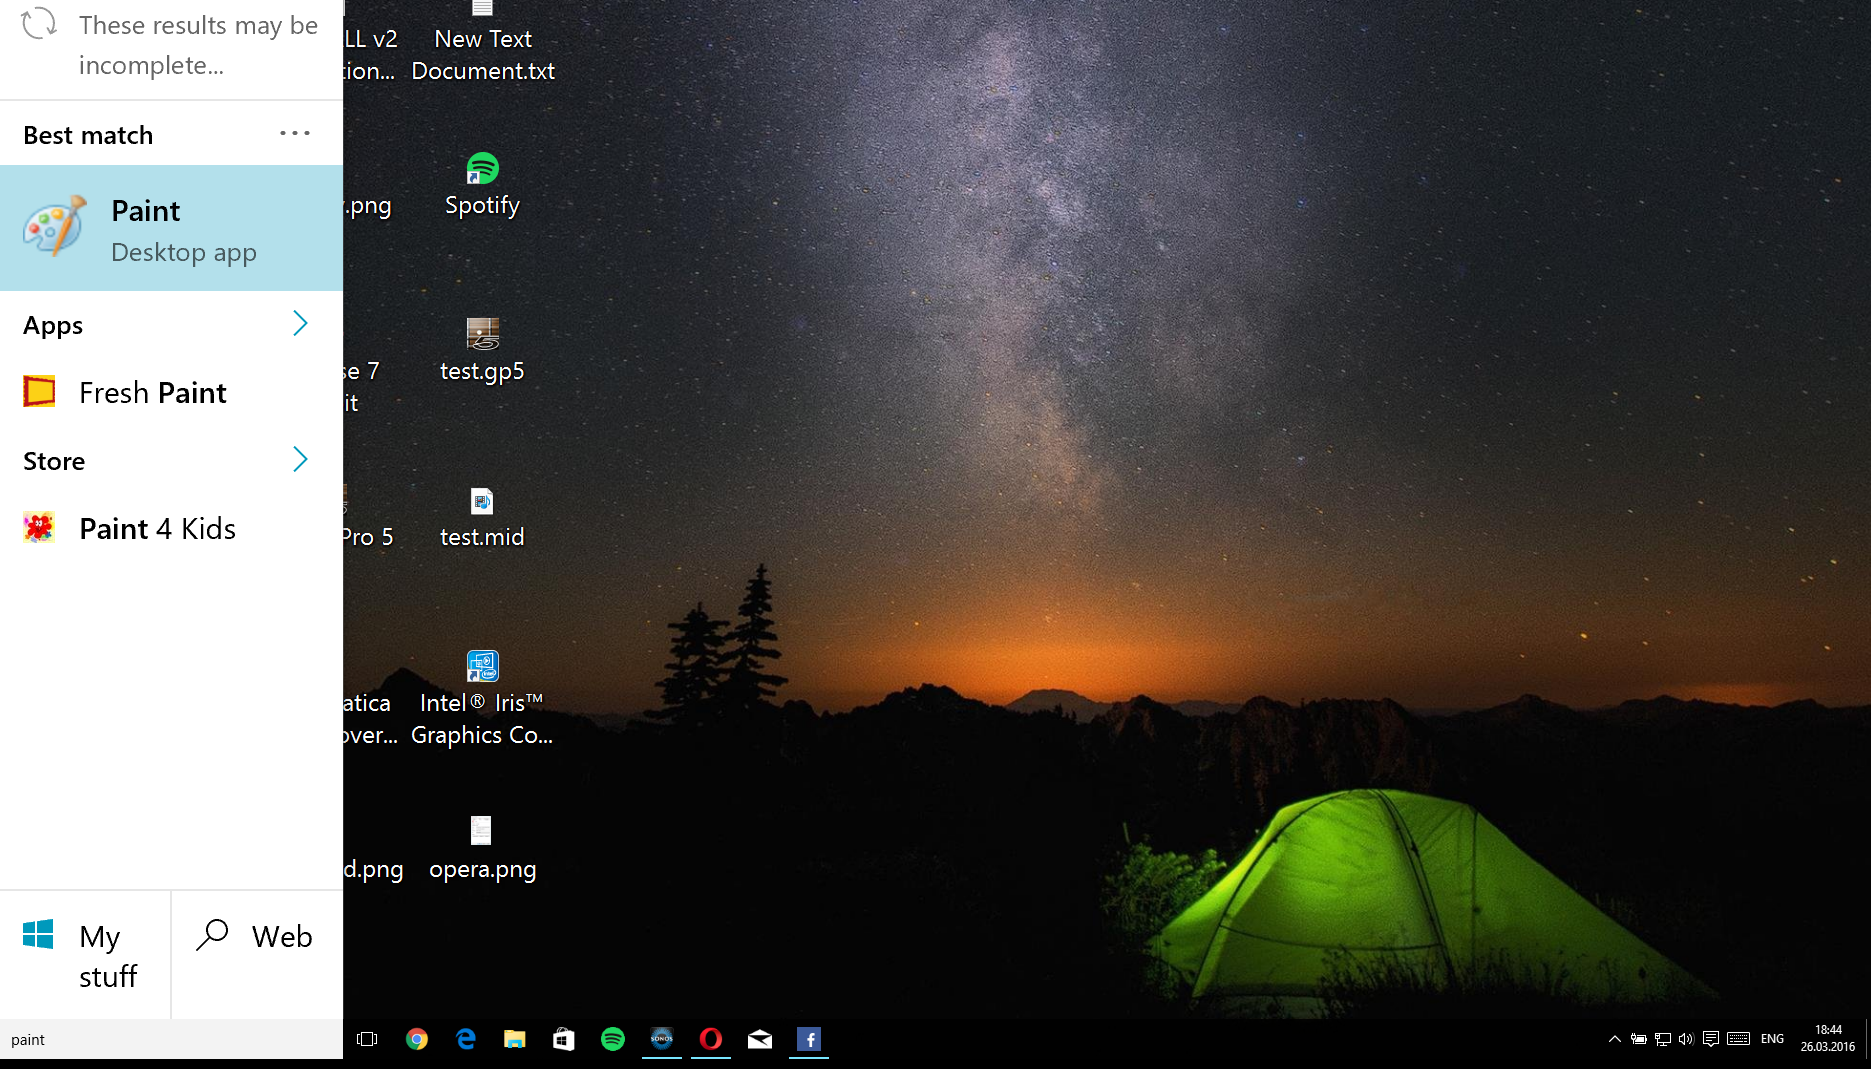This screenshot has width=1871, height=1069.
Task: Click the Windows logo in My stuff
Action: pos(38,935)
